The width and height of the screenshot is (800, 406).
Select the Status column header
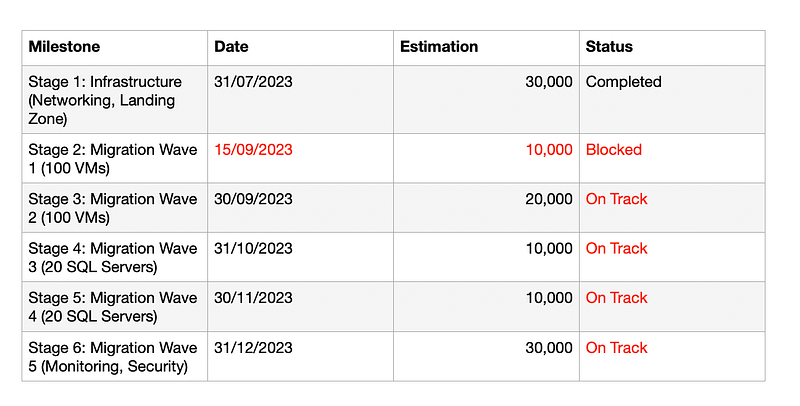[609, 47]
